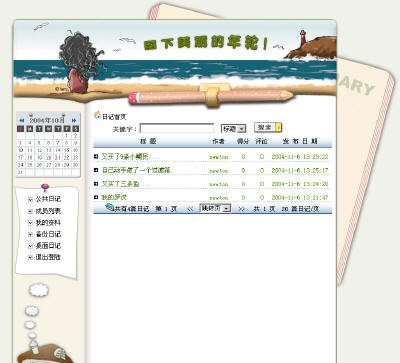This screenshot has height=363, width=400.
Task: Go to next month in calendar
Action: (x=74, y=120)
